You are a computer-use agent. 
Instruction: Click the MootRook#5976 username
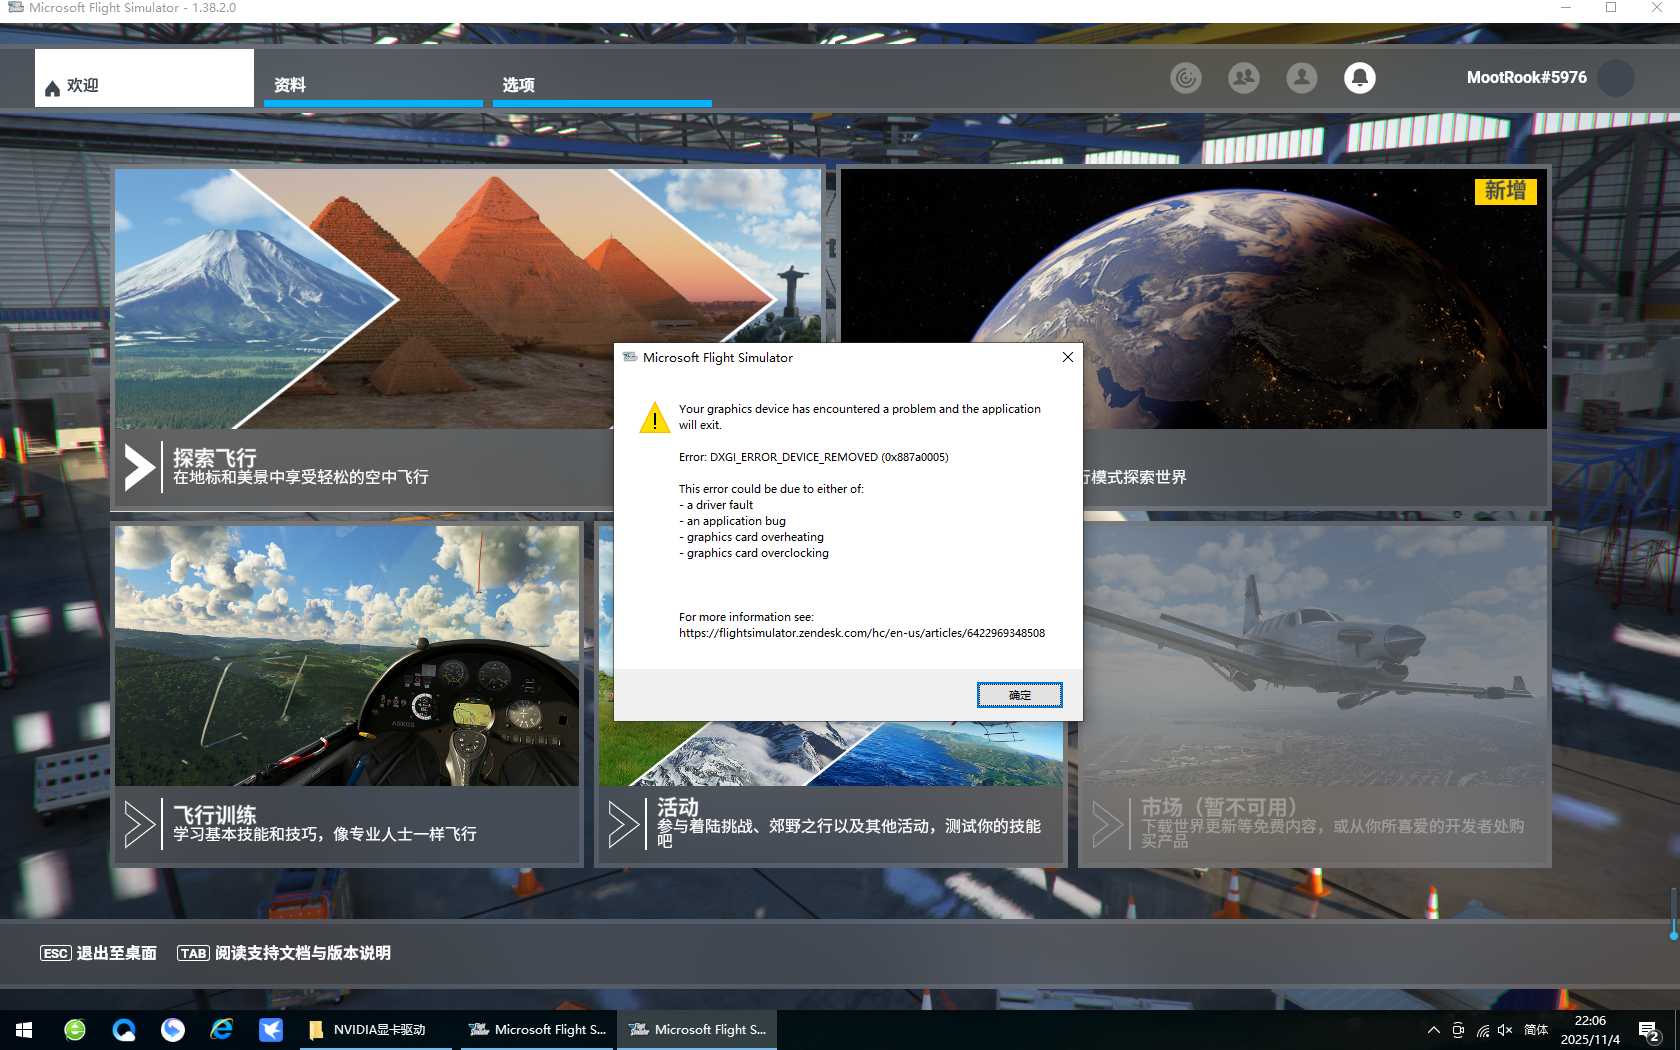1526,77
